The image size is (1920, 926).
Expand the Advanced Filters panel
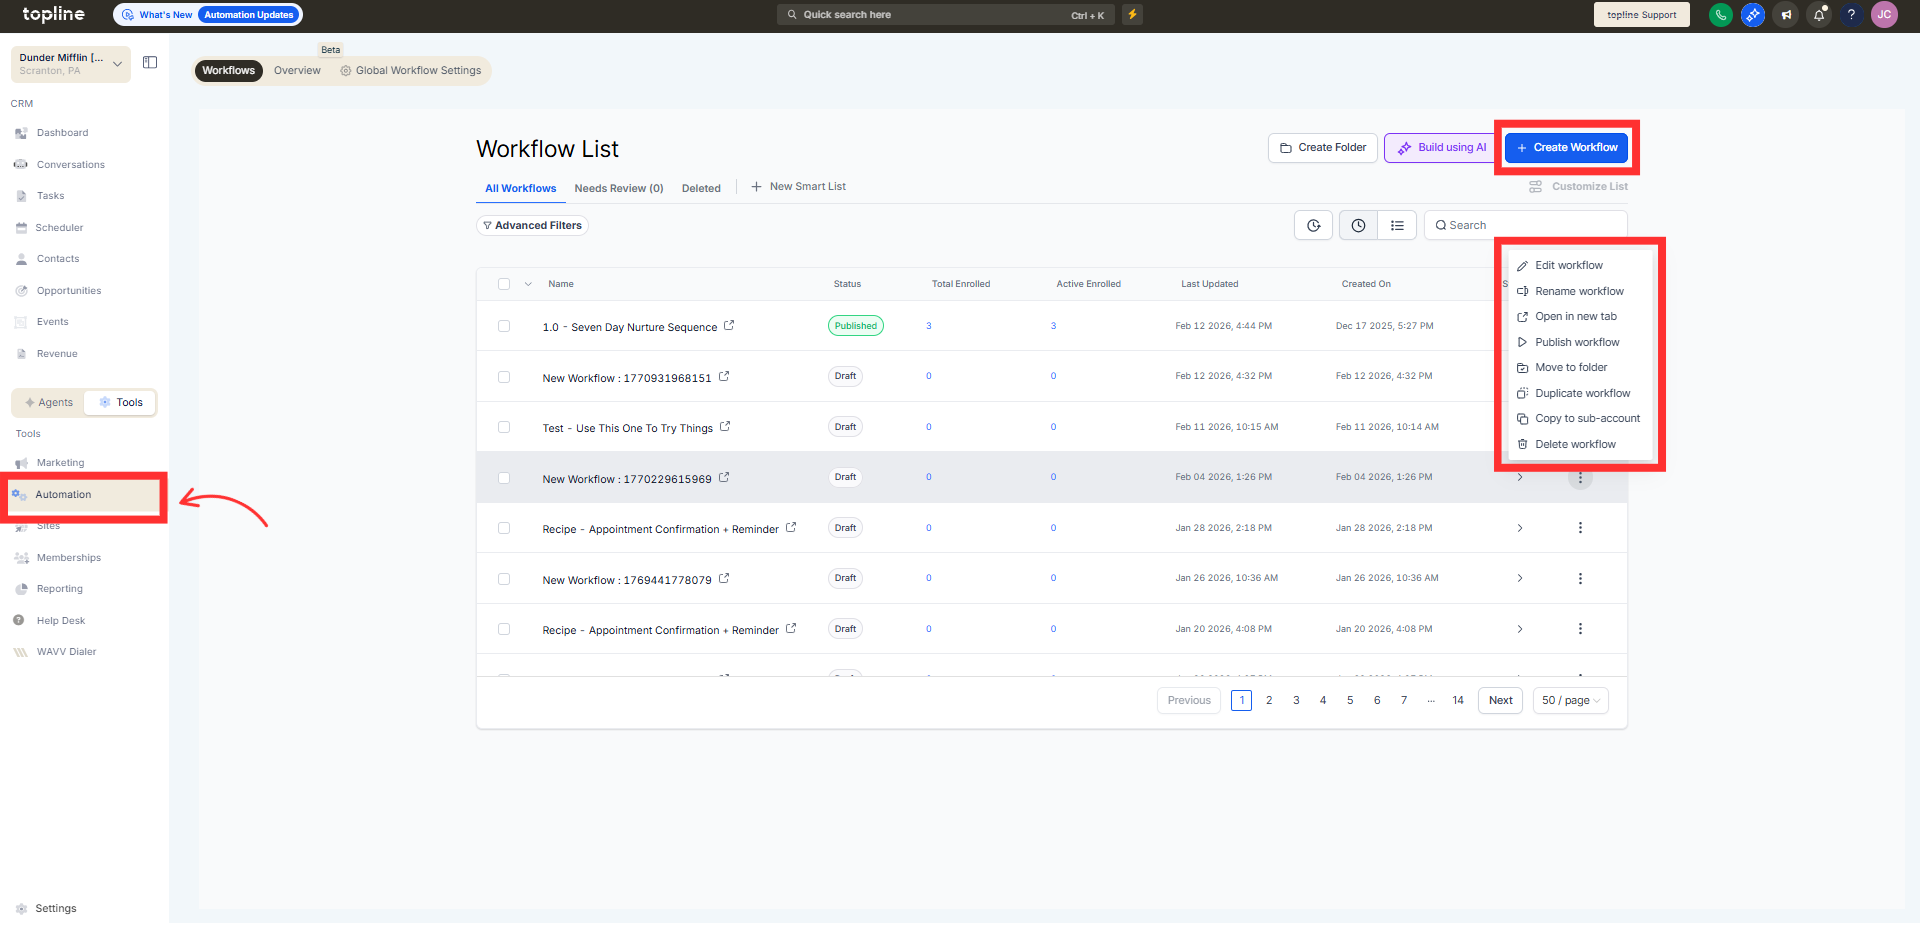(532, 226)
